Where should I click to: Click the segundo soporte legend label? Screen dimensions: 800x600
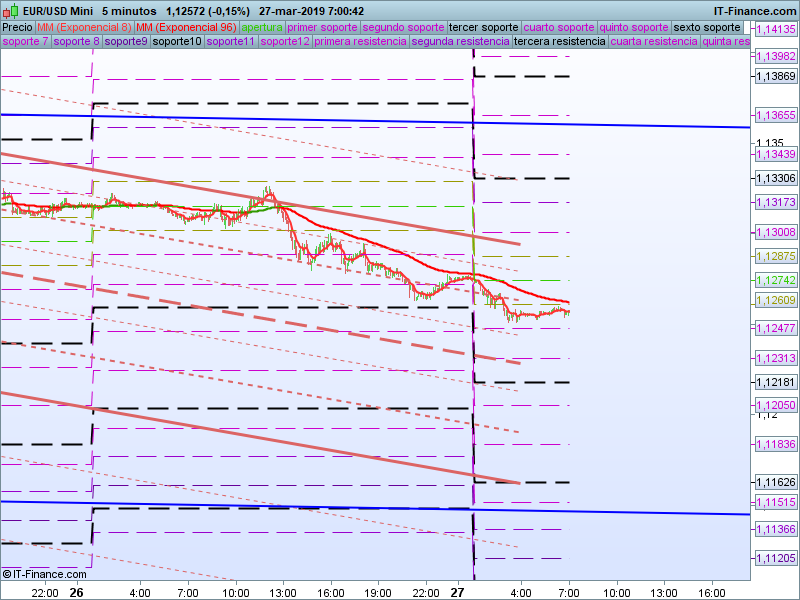tap(403, 27)
